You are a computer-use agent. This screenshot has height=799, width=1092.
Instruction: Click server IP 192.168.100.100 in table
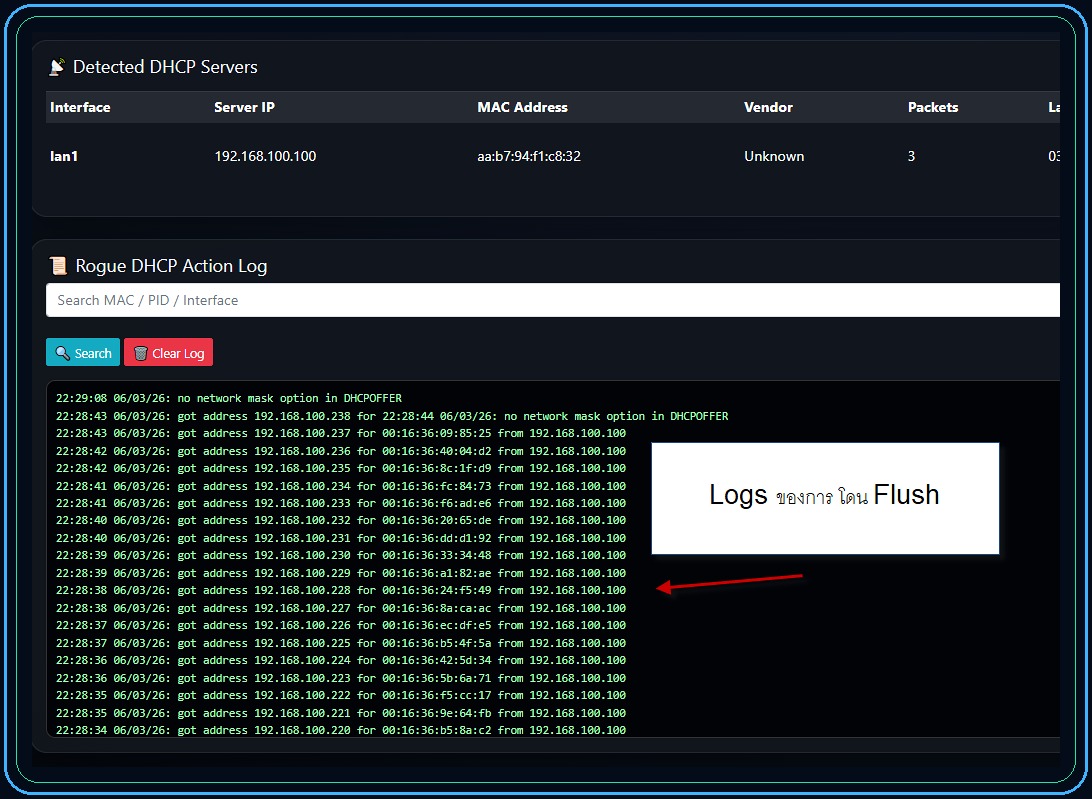(x=265, y=156)
